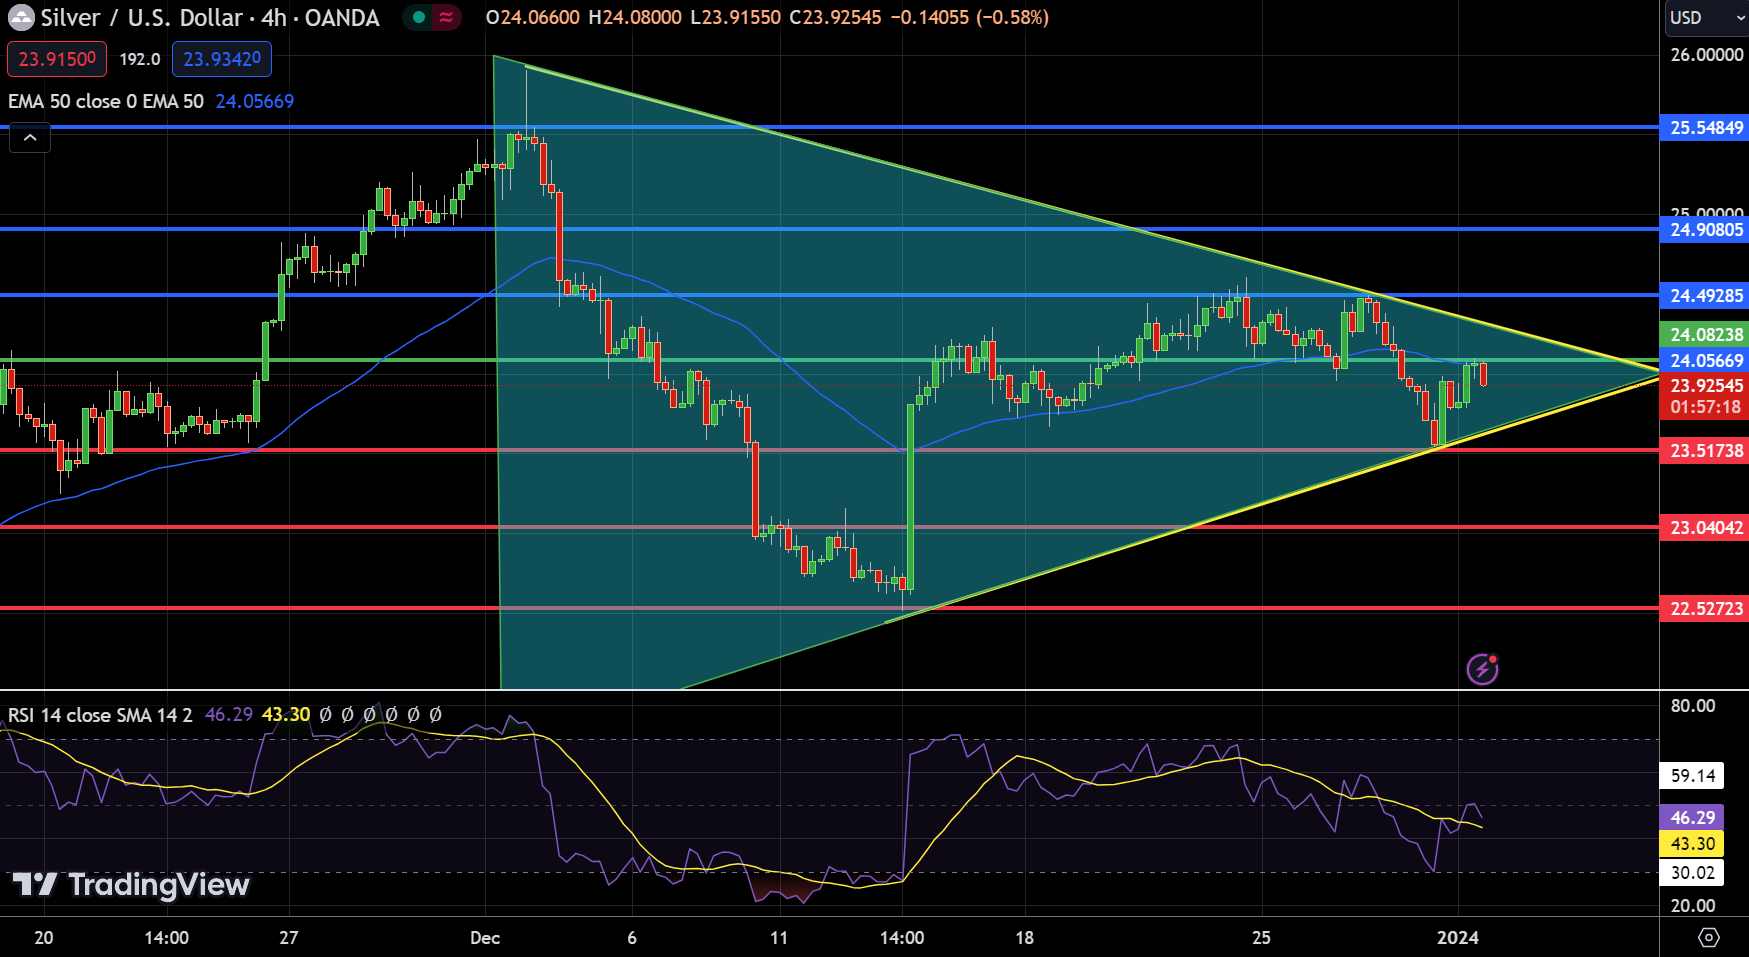Select the 24.05669 EMA price label

click(x=1706, y=361)
